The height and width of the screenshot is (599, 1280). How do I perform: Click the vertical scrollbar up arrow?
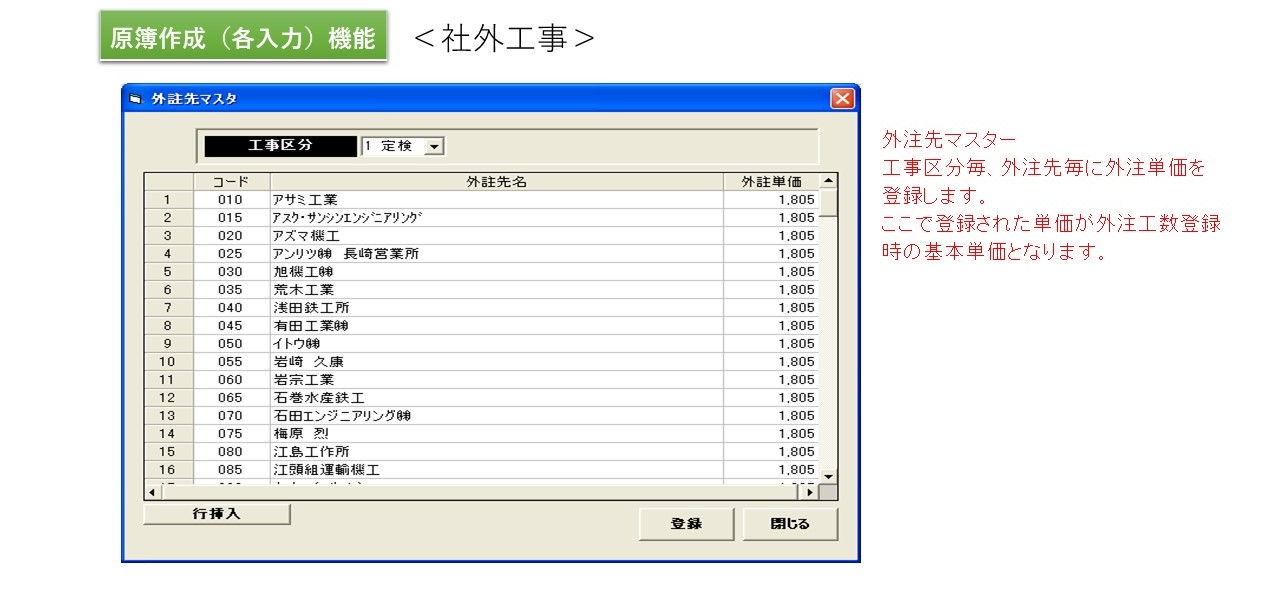828,181
